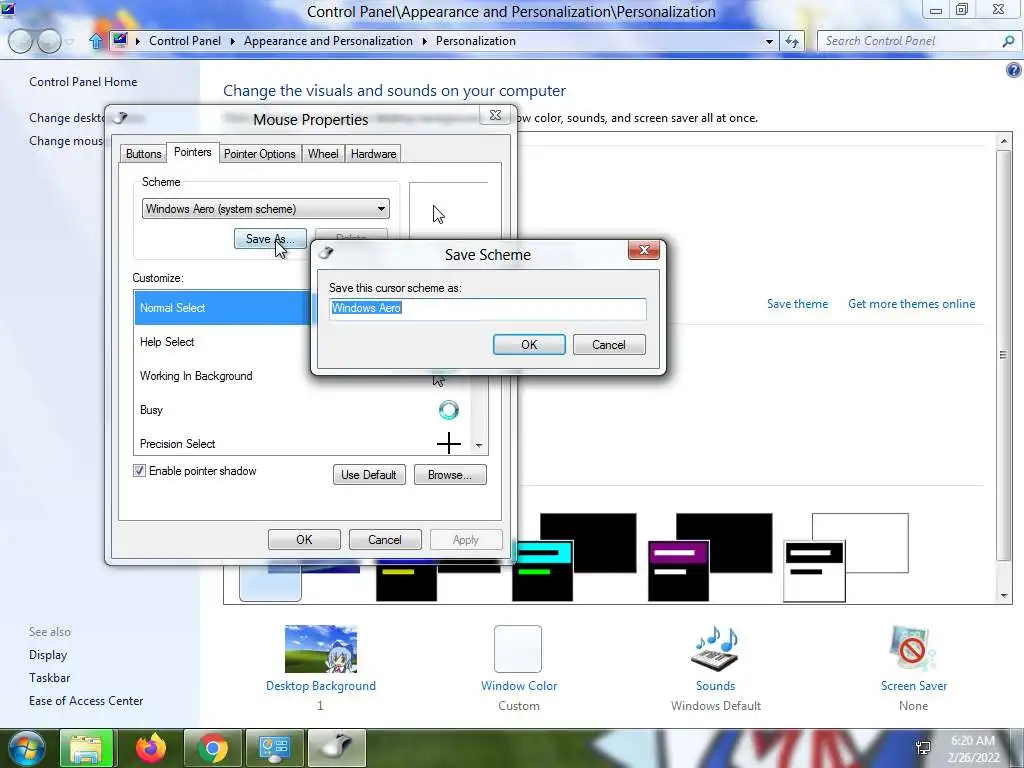Click the Forward navigation button
The height and width of the screenshot is (768, 1024).
coord(49,41)
